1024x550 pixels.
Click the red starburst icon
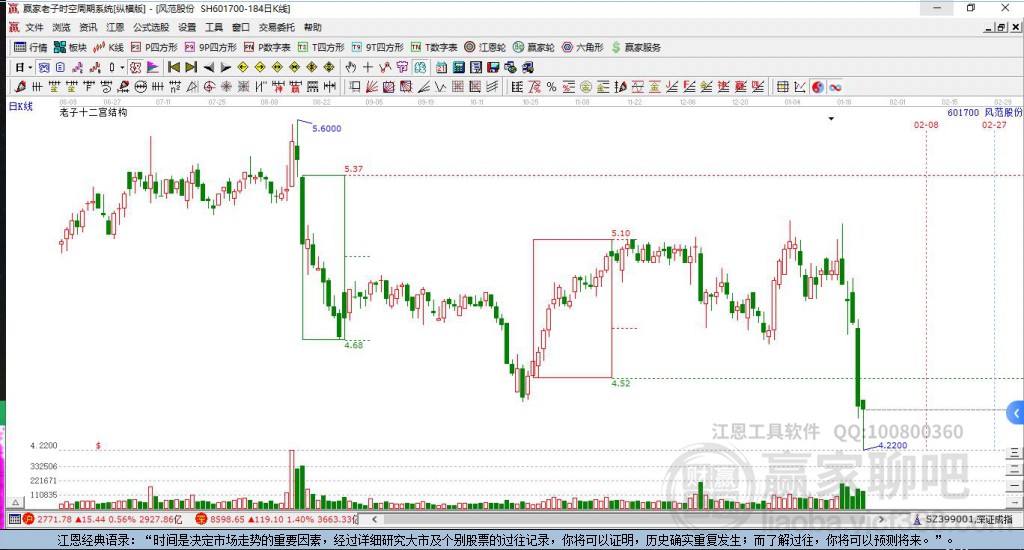pyautogui.click(x=226, y=87)
